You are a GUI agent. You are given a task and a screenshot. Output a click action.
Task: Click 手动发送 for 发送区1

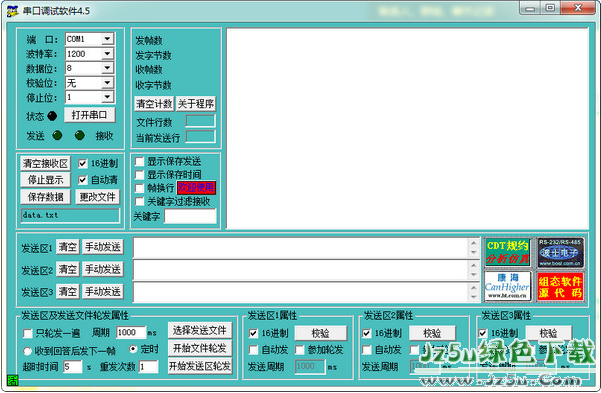[x=103, y=247]
